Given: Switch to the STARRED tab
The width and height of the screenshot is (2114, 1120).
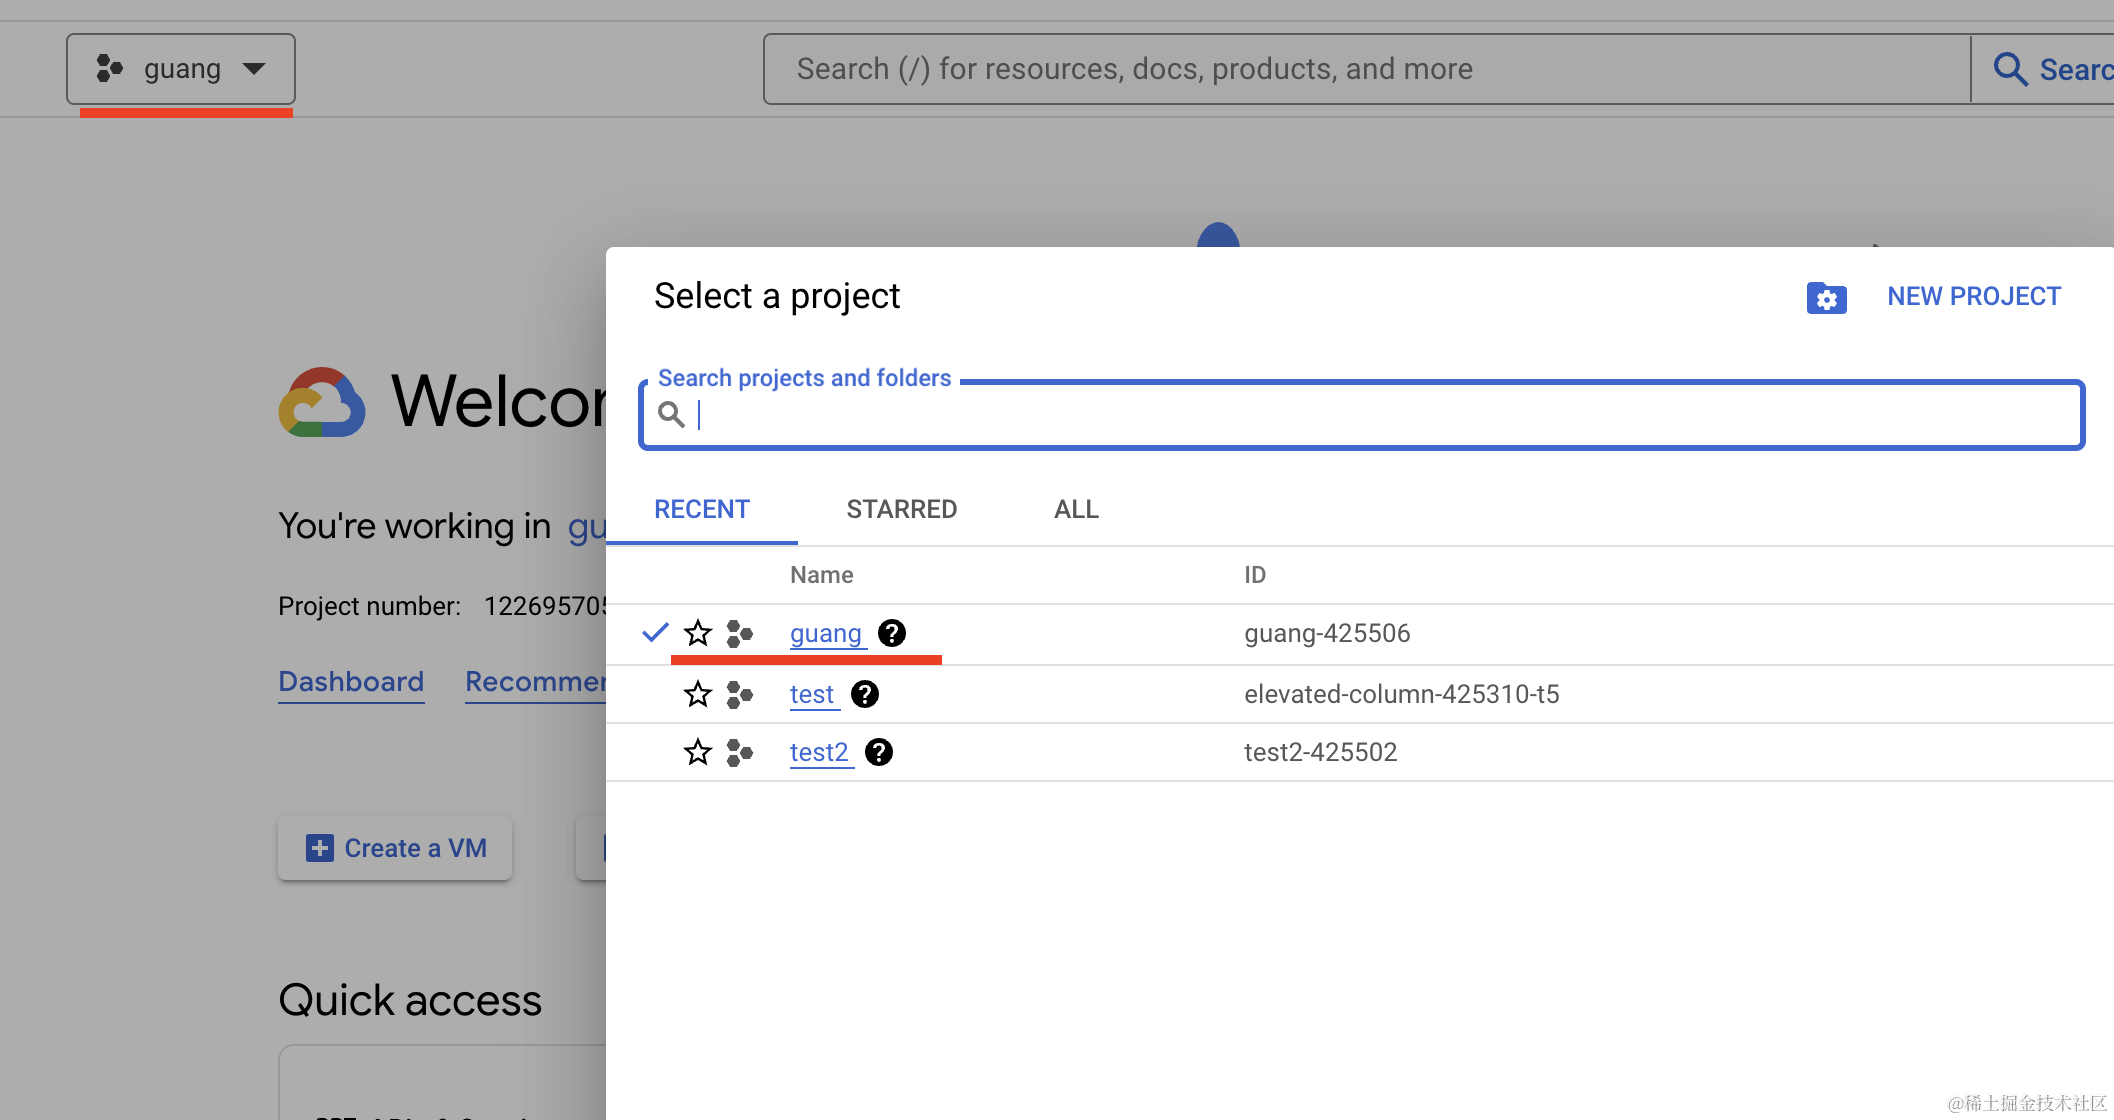Looking at the screenshot, I should (x=901, y=509).
